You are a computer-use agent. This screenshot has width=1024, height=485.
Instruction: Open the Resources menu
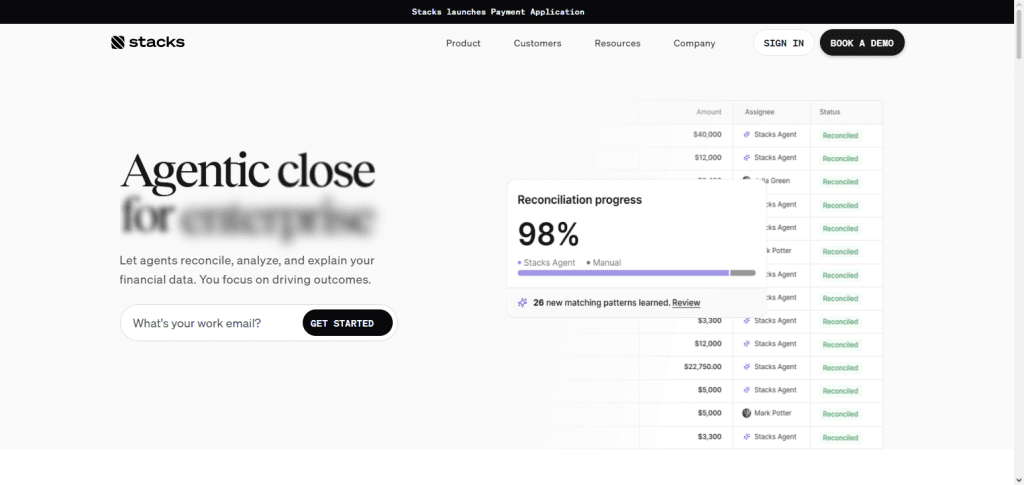(x=617, y=43)
